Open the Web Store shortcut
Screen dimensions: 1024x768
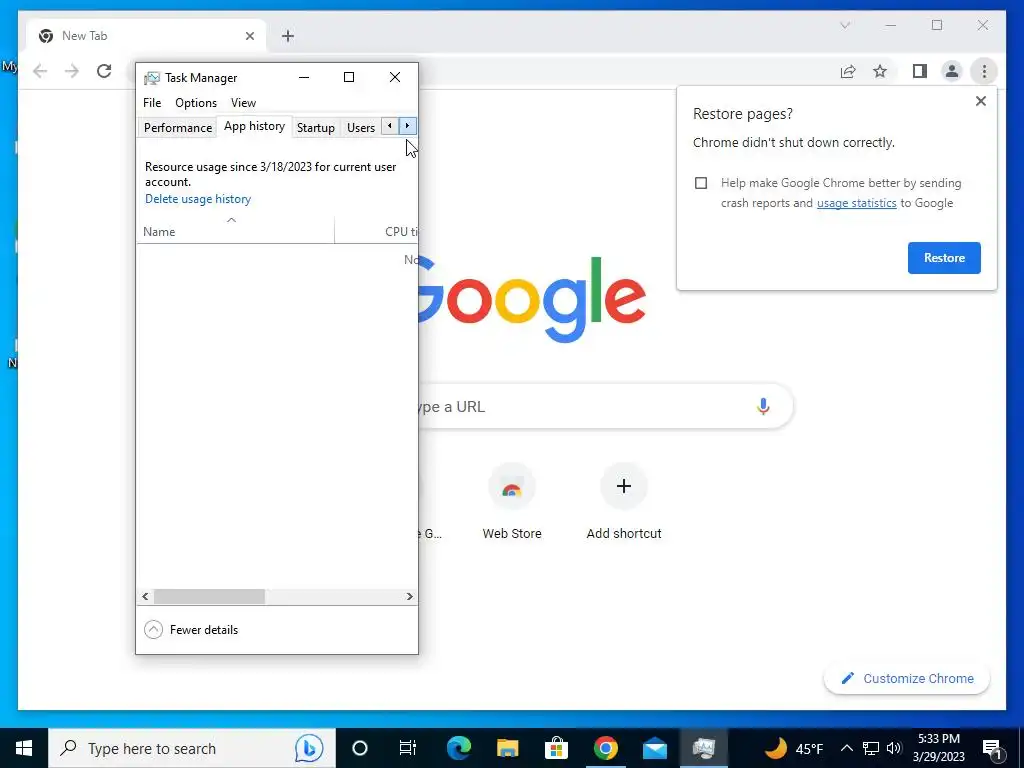click(512, 502)
